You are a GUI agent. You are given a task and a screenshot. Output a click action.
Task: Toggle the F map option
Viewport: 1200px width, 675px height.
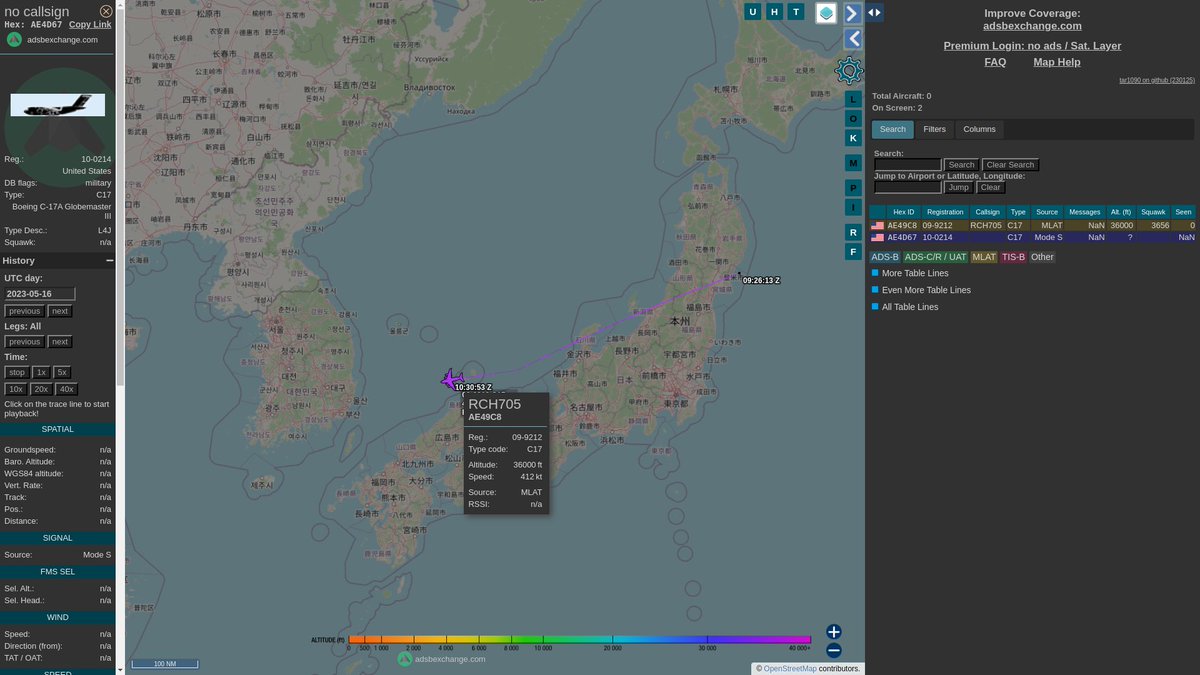pyautogui.click(x=853, y=252)
